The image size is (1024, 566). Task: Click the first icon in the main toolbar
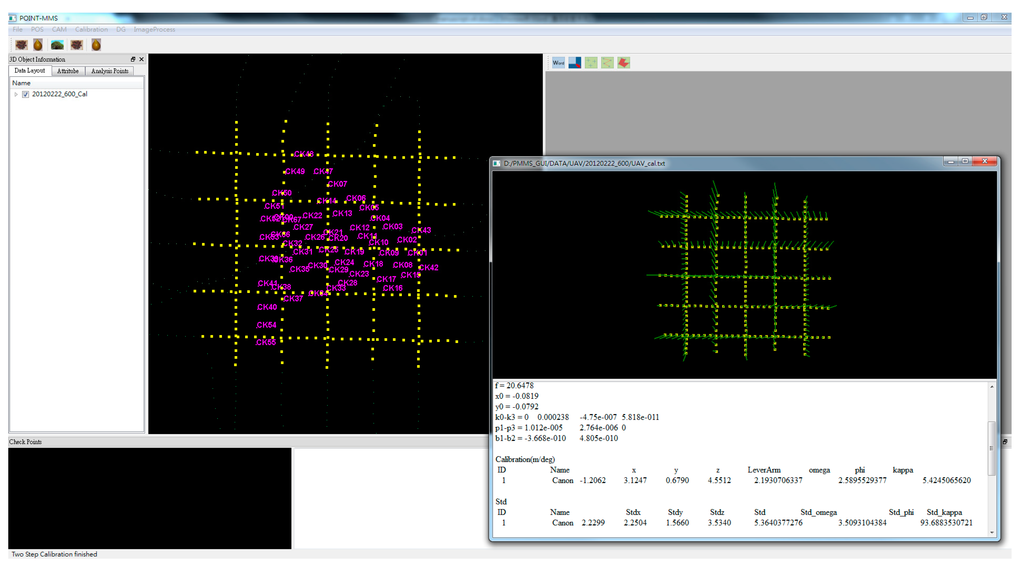(21, 44)
